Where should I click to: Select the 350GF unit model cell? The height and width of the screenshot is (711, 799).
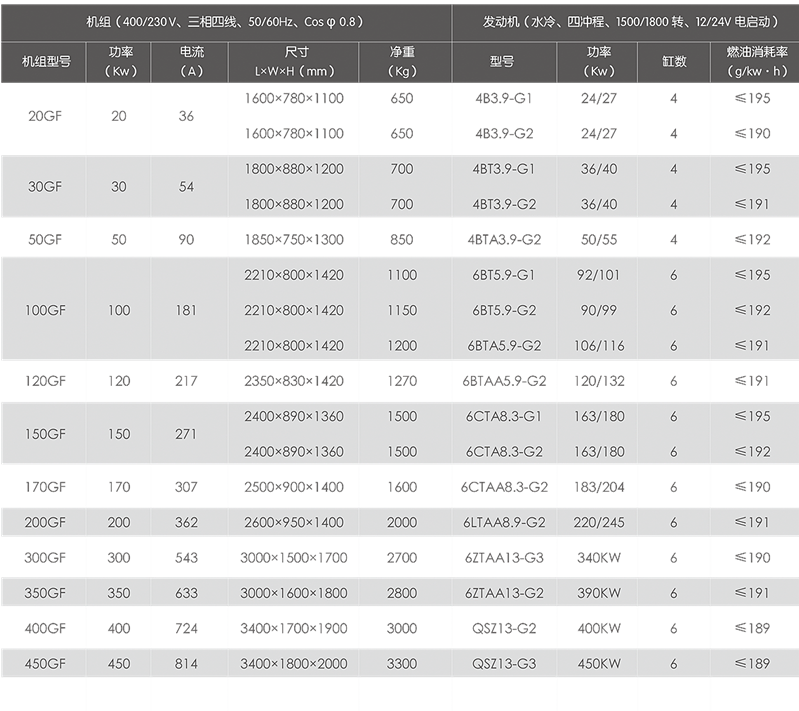pyautogui.click(x=45, y=593)
